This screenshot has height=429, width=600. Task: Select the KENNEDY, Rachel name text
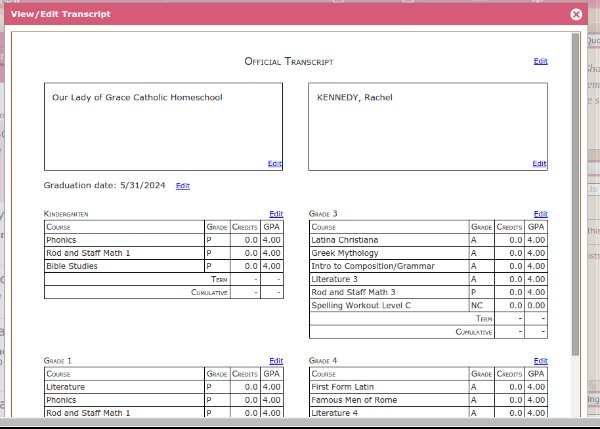click(x=354, y=97)
